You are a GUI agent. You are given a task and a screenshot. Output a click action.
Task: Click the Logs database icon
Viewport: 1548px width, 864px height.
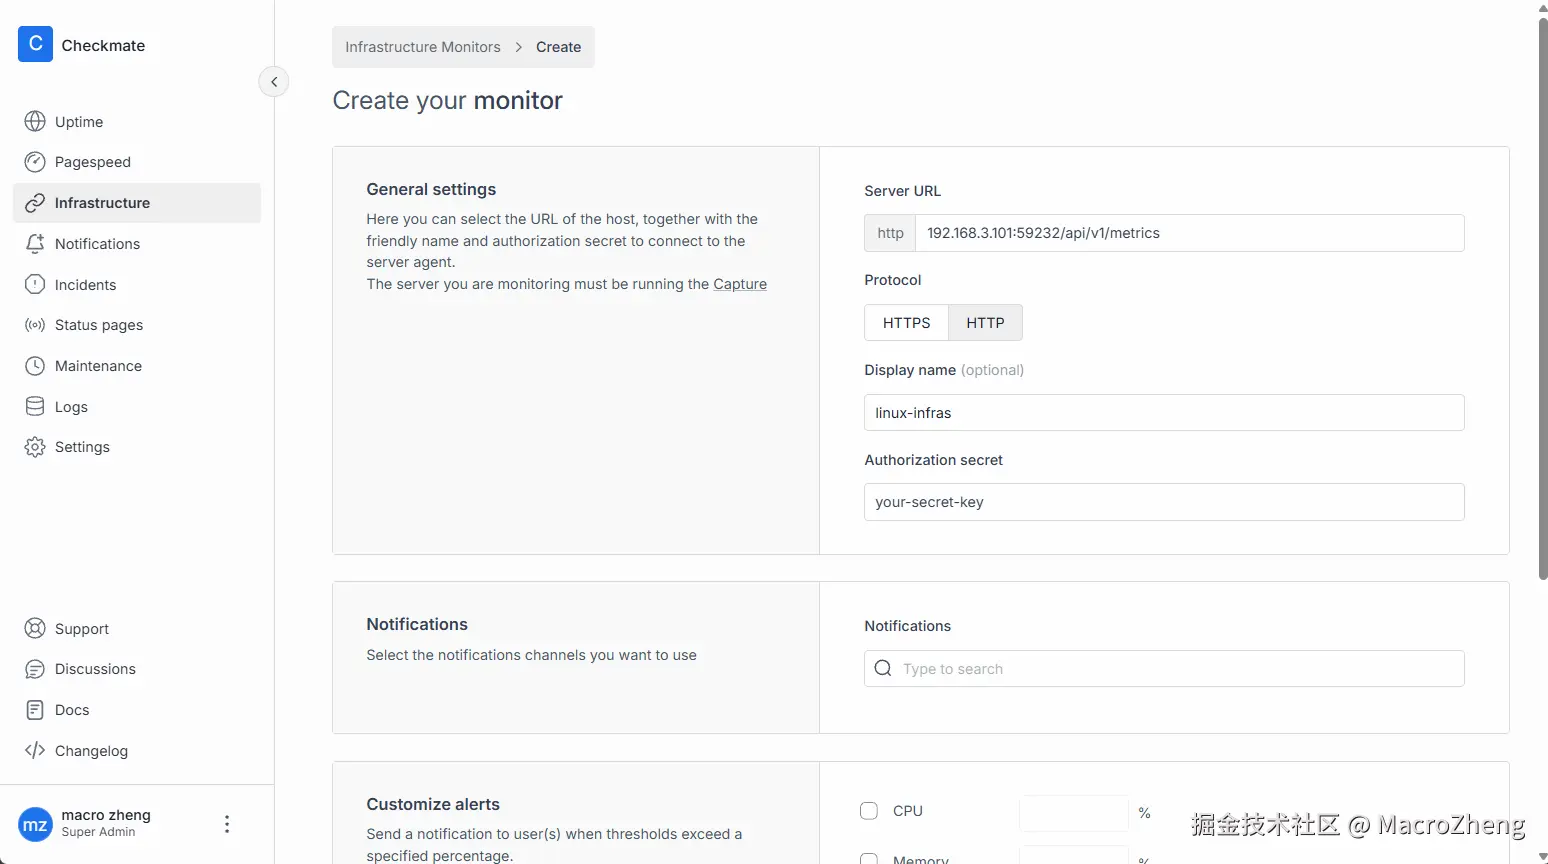[35, 407]
